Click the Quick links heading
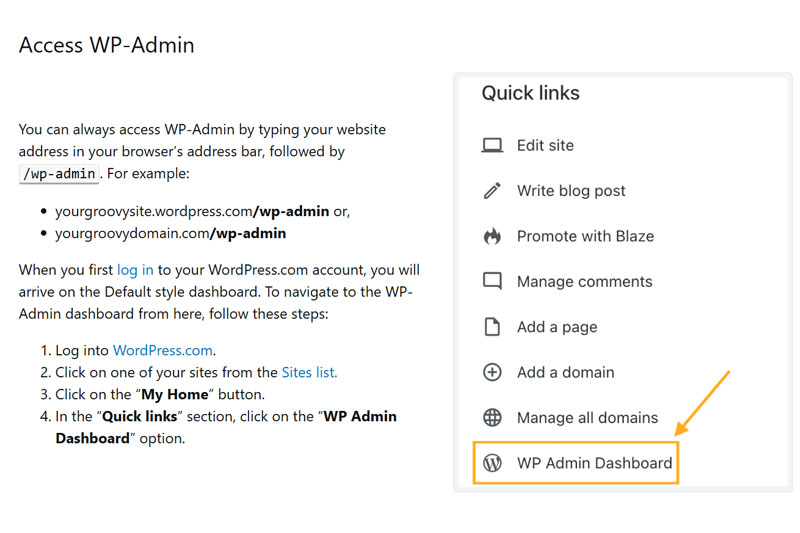The image size is (800, 533). tap(531, 93)
